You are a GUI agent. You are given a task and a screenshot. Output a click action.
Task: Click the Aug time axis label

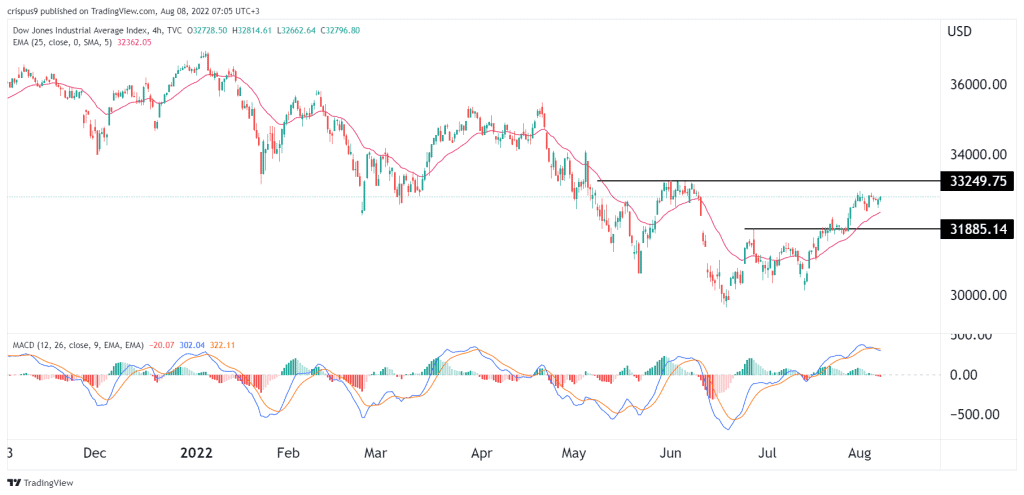(x=859, y=453)
